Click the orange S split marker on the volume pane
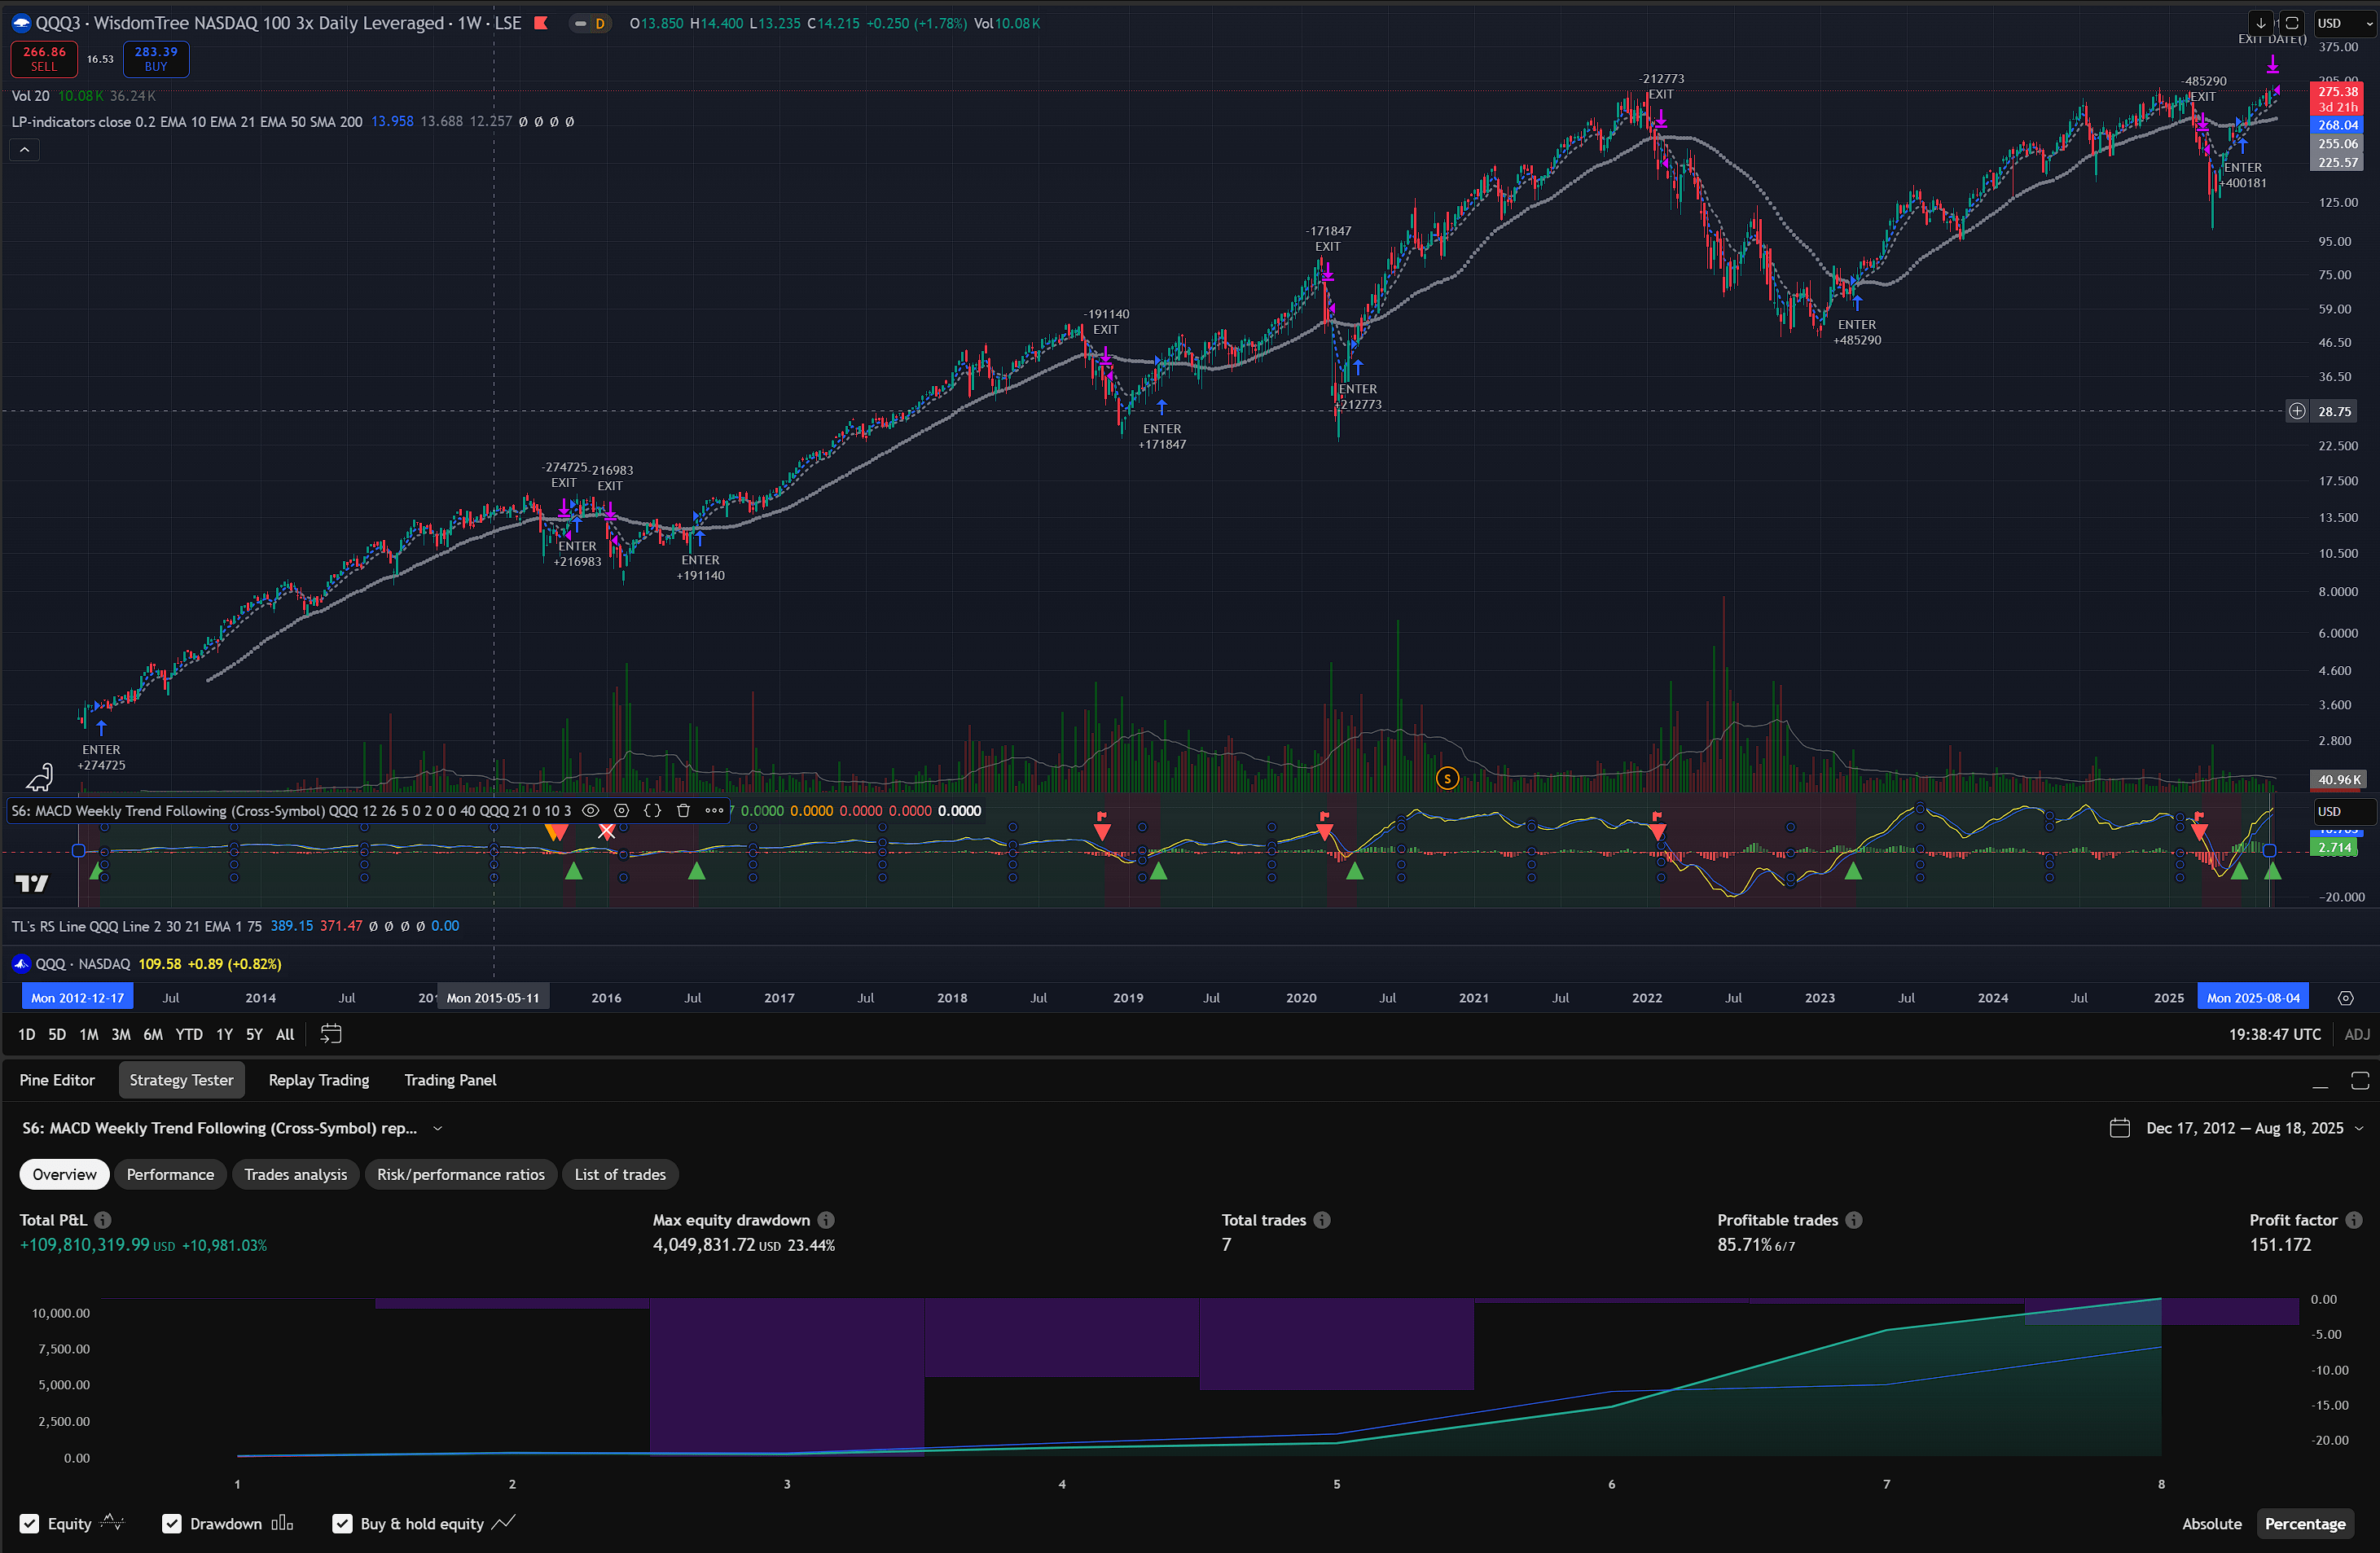2380x1553 pixels. point(1448,779)
